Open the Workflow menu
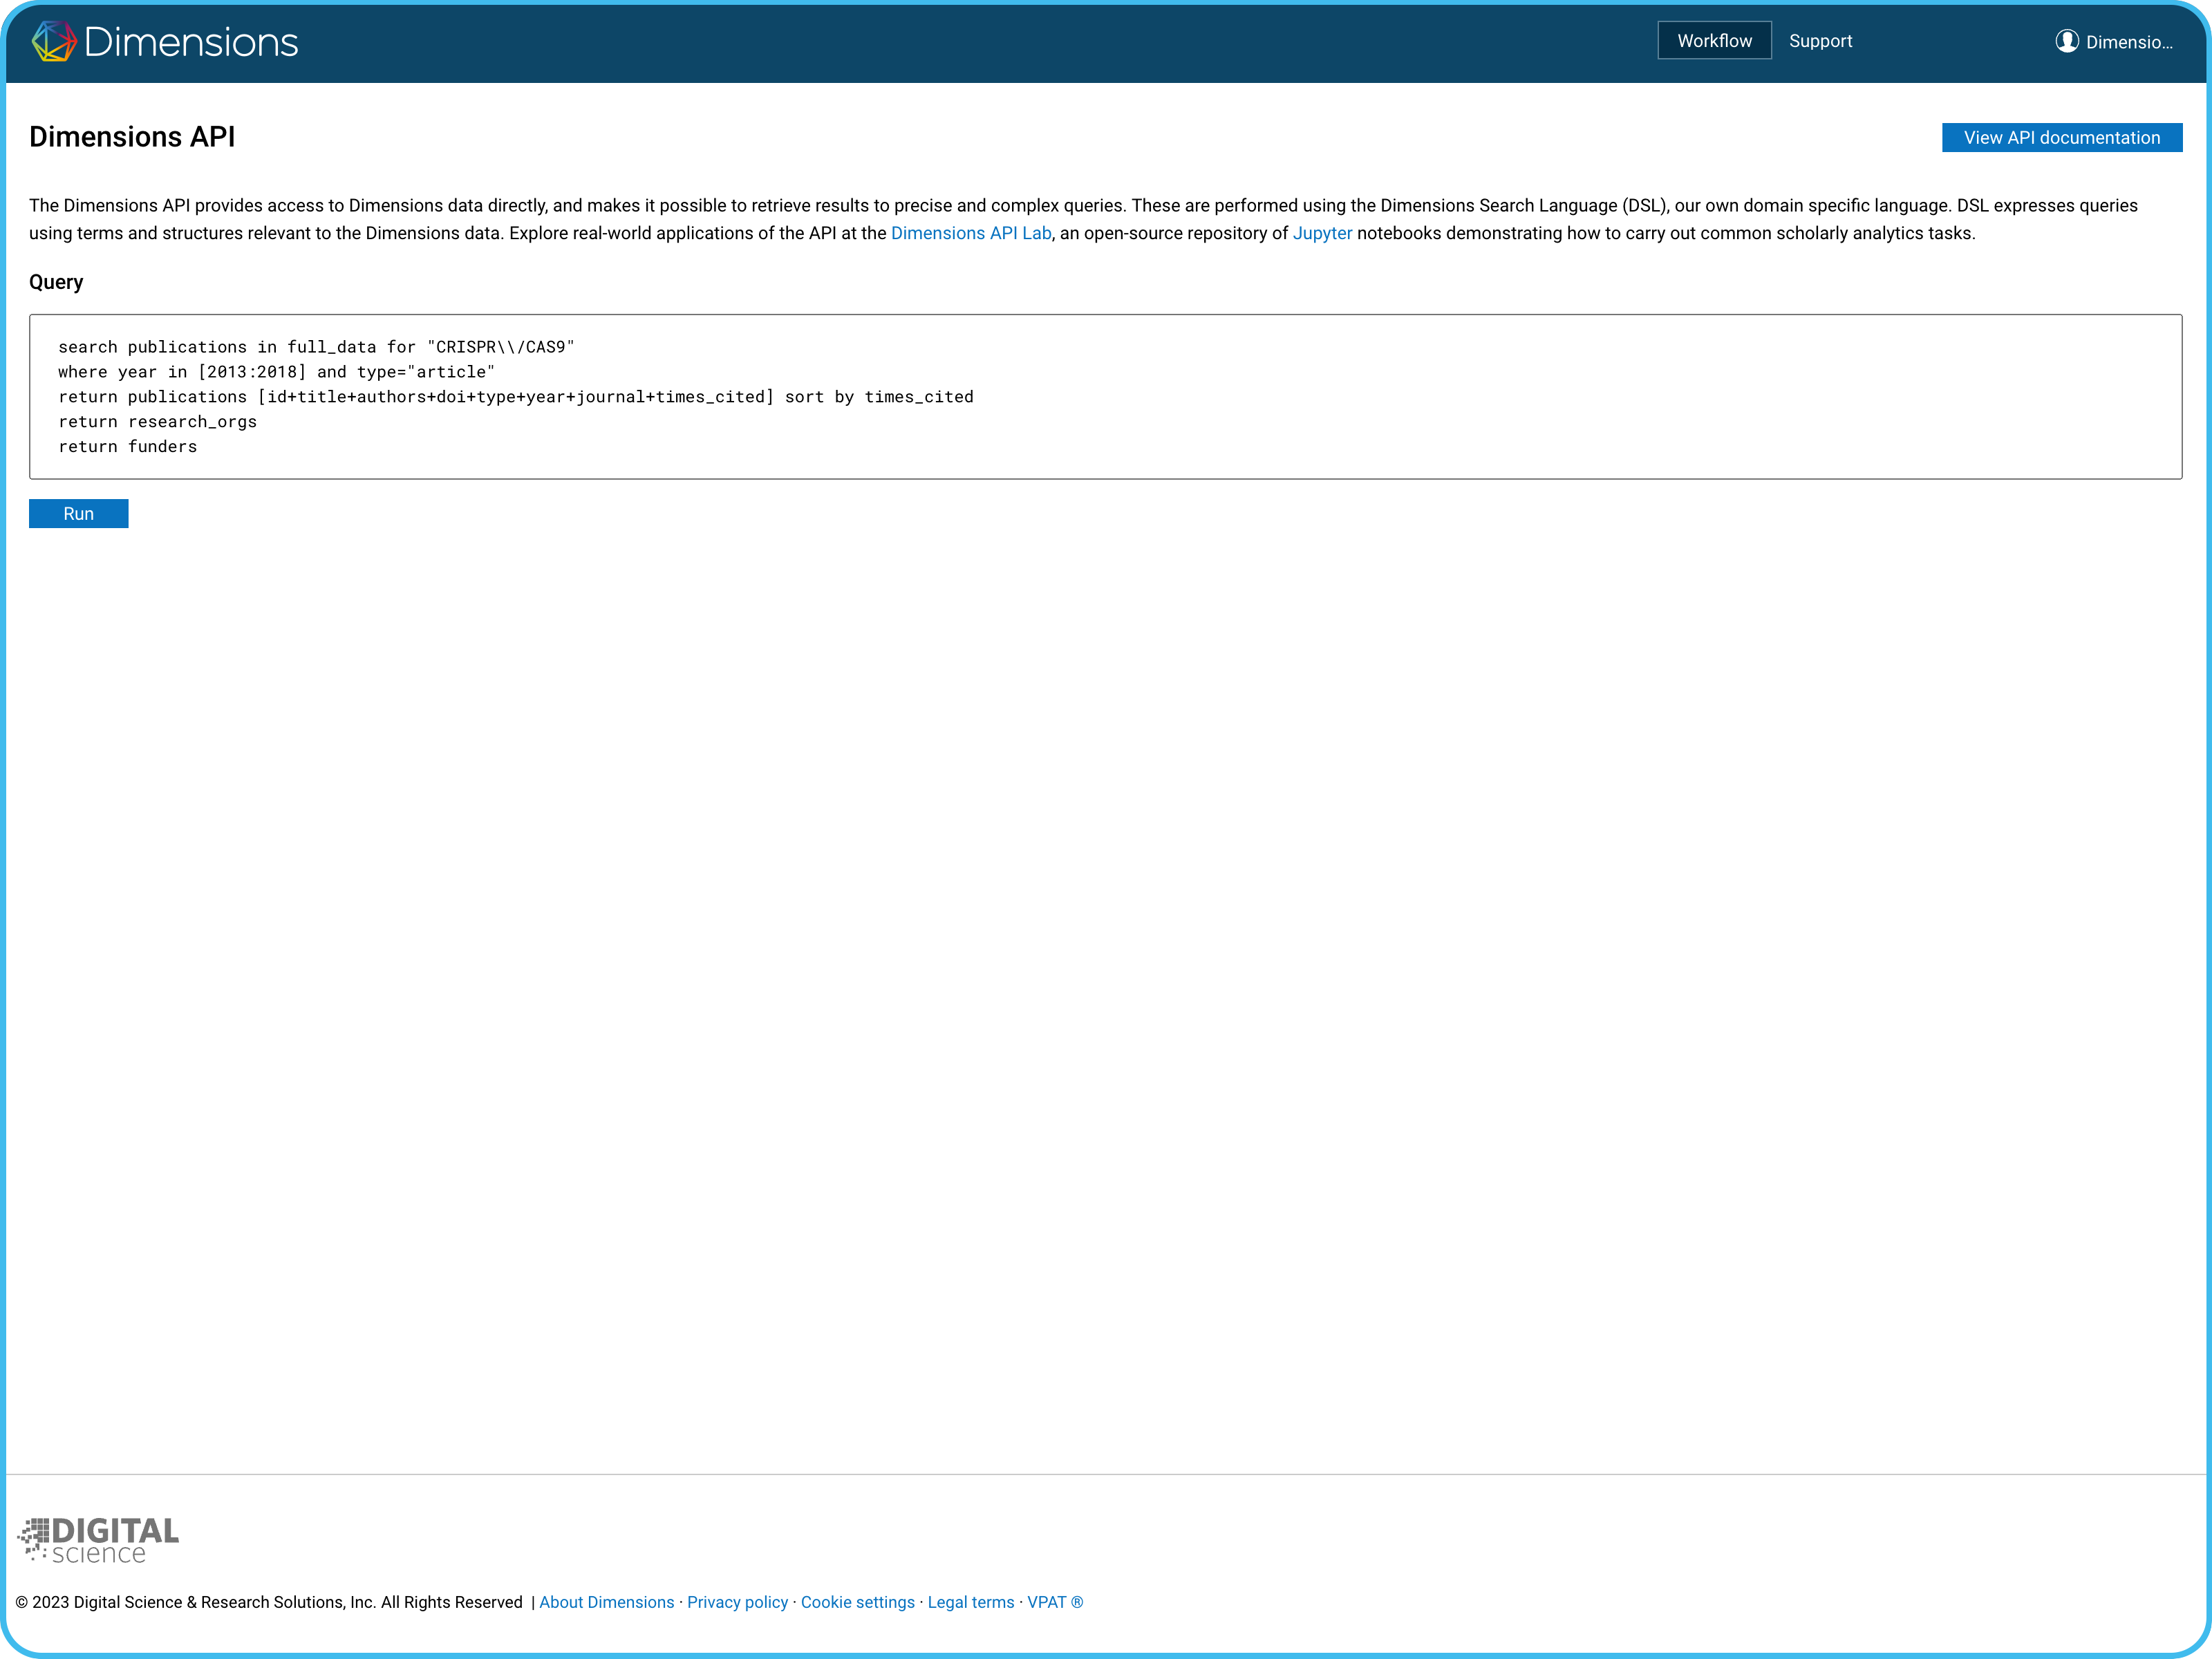Image resolution: width=2212 pixels, height=1659 pixels. (1714, 41)
